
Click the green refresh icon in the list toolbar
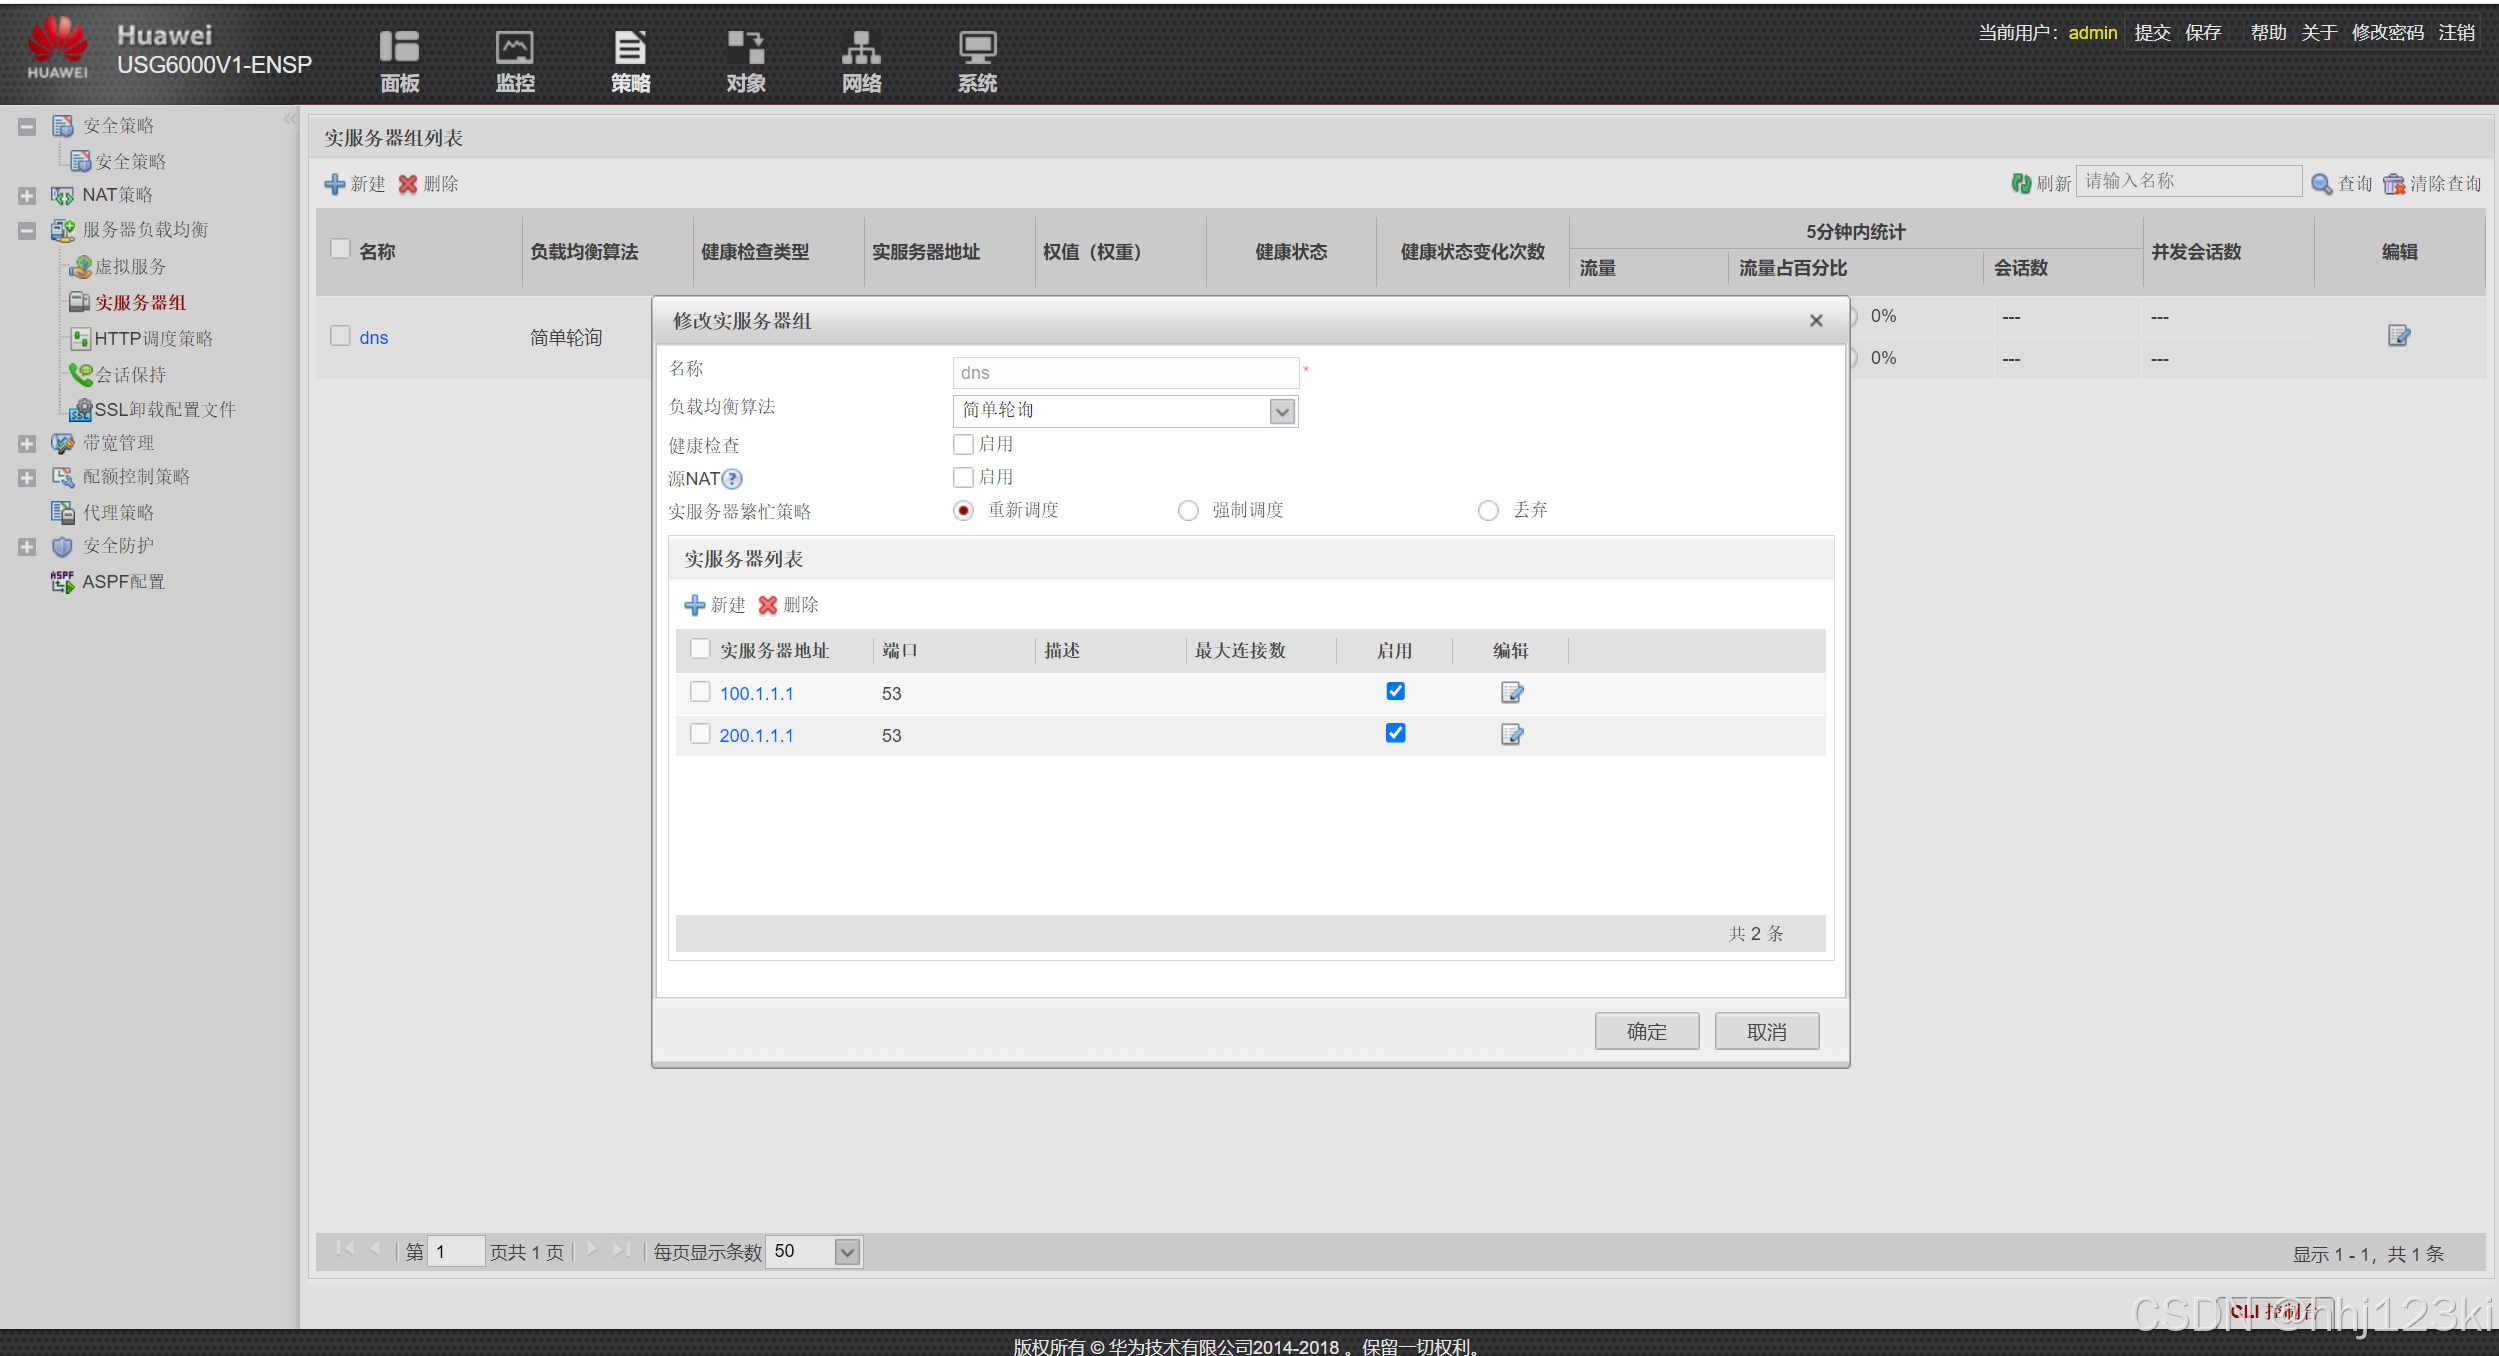(x=2020, y=183)
